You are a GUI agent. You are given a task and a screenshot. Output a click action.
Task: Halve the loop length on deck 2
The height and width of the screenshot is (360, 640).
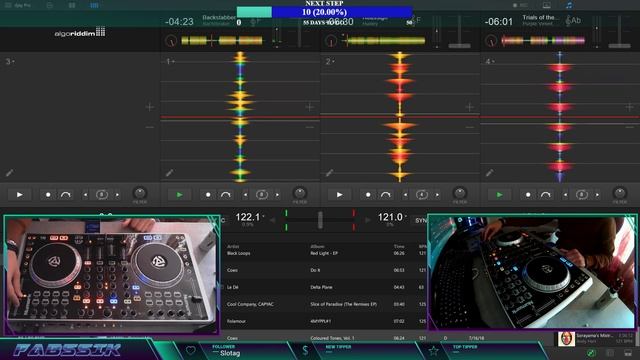tap(405, 195)
